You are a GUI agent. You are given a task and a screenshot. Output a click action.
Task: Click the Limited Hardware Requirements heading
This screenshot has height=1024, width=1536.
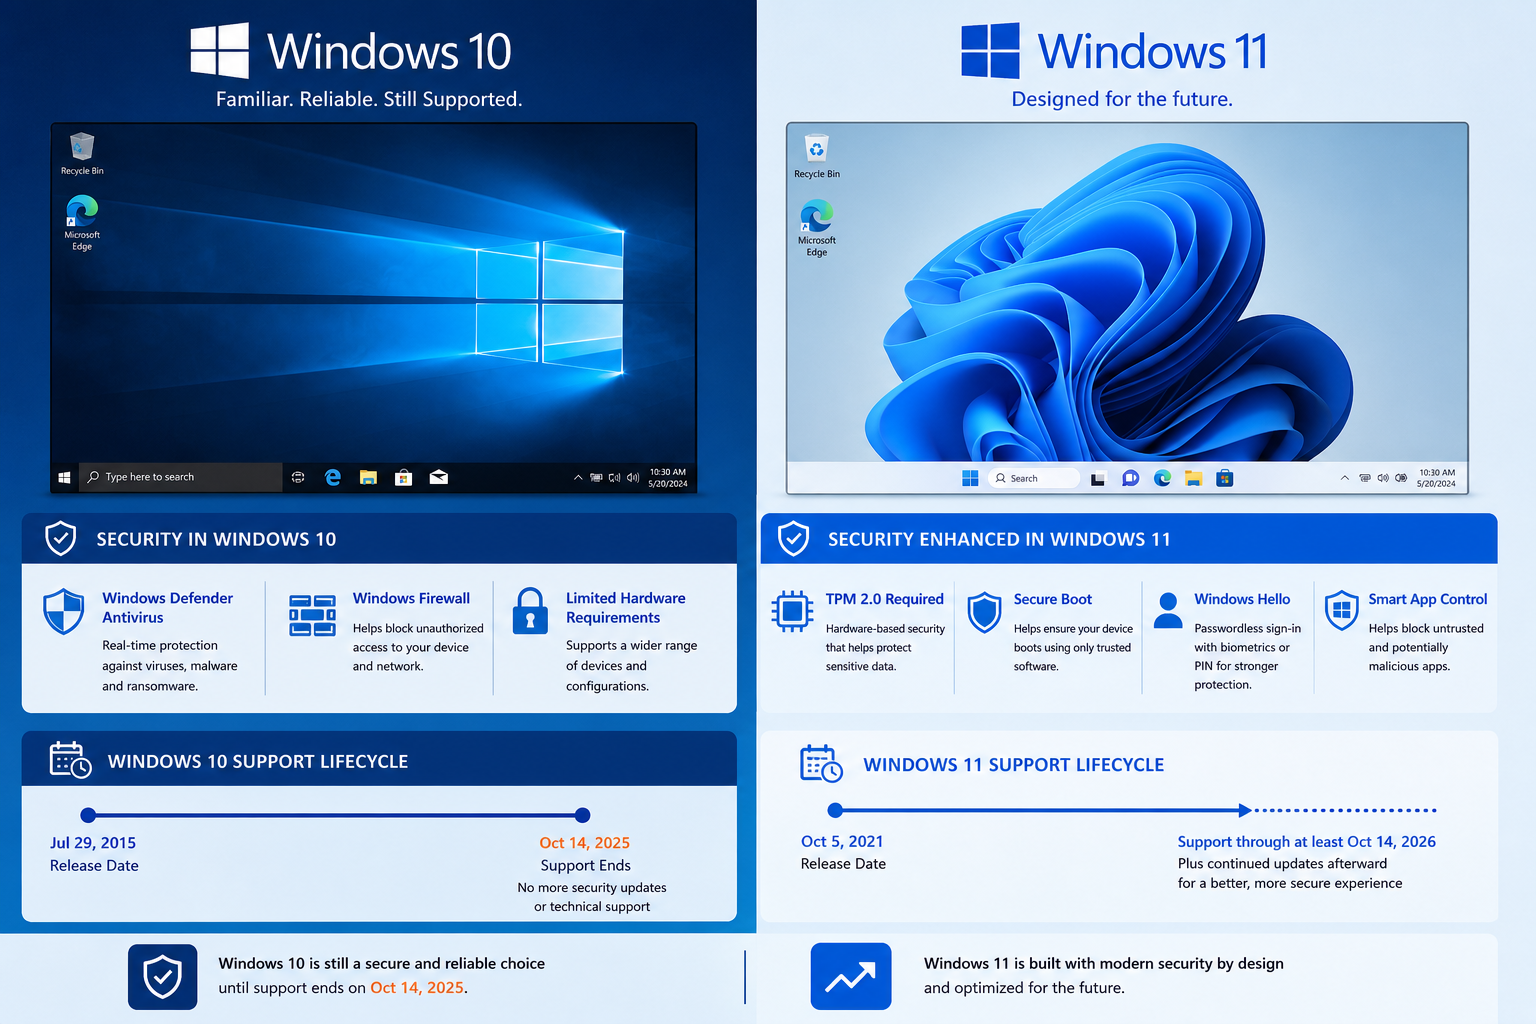626,608
